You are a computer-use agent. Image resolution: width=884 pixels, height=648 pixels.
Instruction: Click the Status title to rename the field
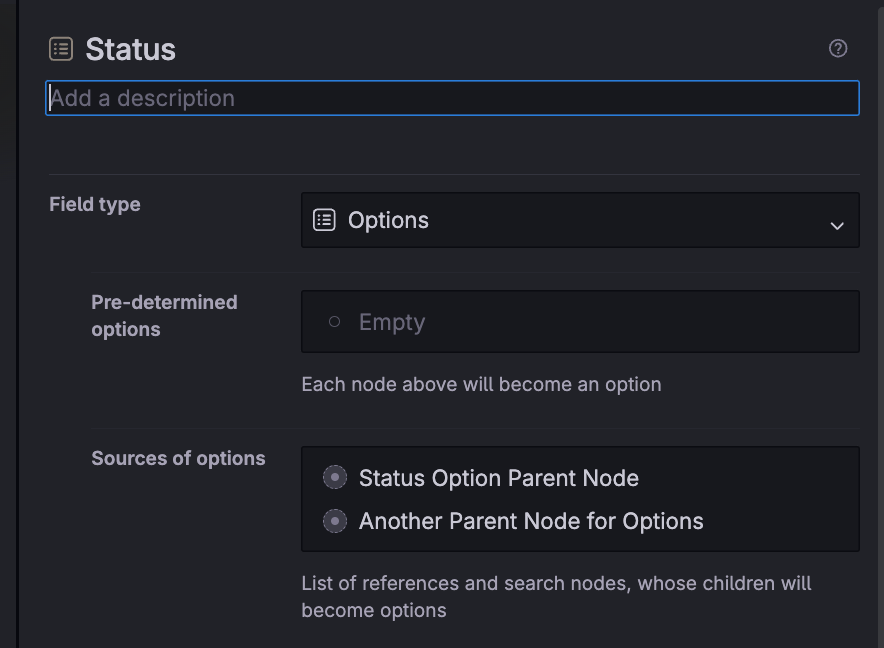pyautogui.click(x=131, y=47)
